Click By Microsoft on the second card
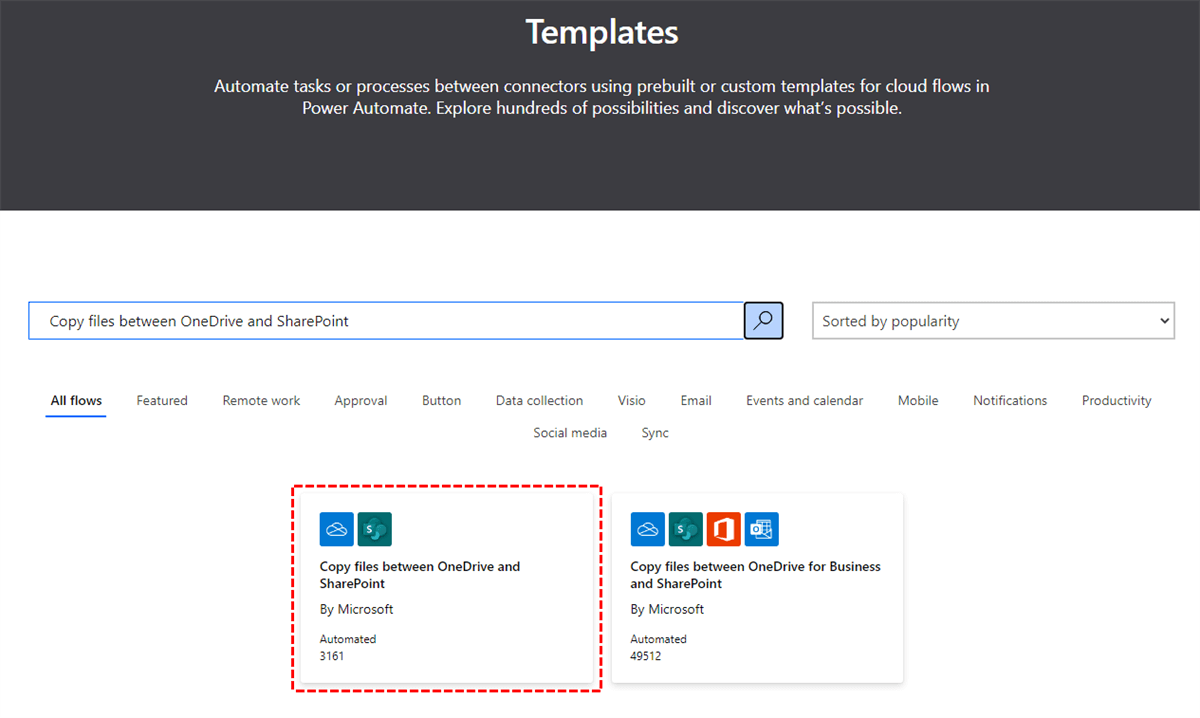 tap(668, 609)
